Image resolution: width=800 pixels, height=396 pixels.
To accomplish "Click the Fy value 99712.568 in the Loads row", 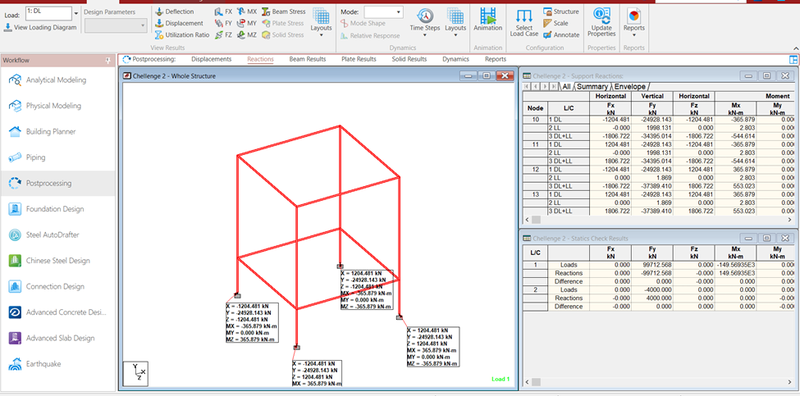I will 652,265.
